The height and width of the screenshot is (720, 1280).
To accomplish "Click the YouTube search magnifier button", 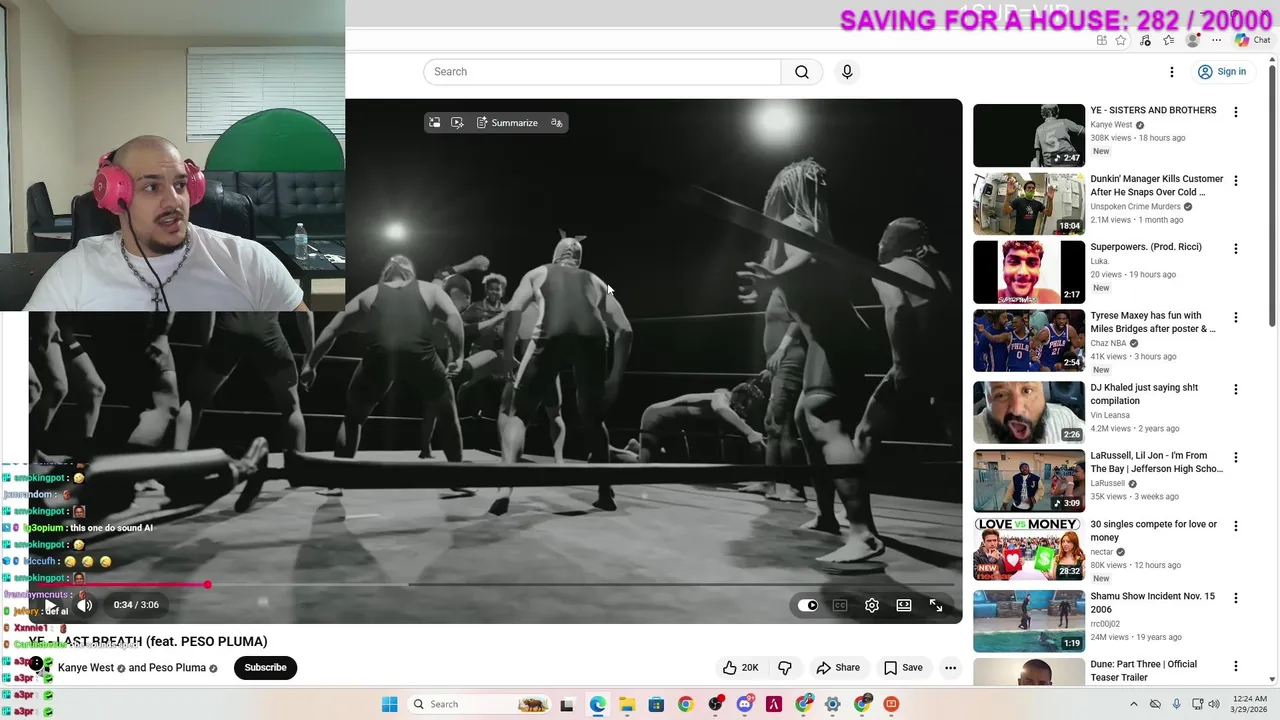I will tap(802, 72).
